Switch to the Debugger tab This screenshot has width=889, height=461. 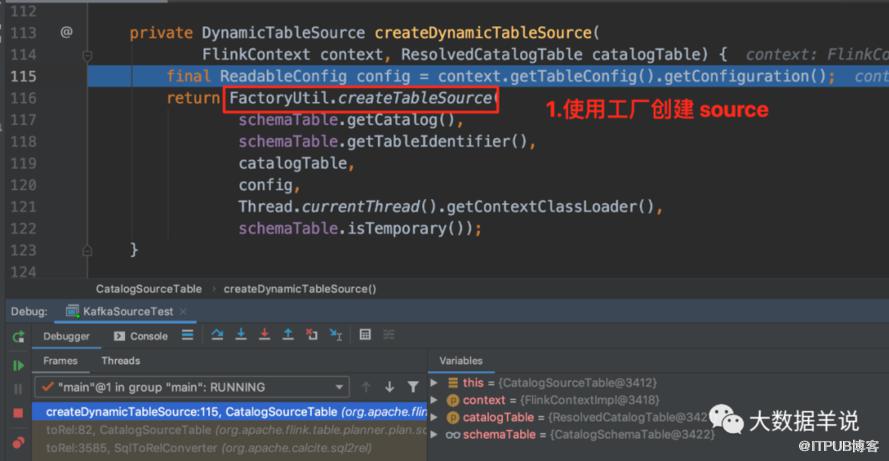tap(66, 336)
